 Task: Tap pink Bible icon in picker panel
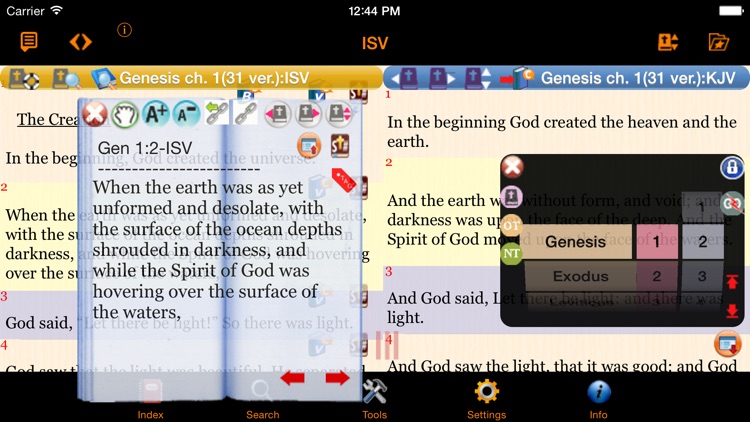tap(512, 196)
